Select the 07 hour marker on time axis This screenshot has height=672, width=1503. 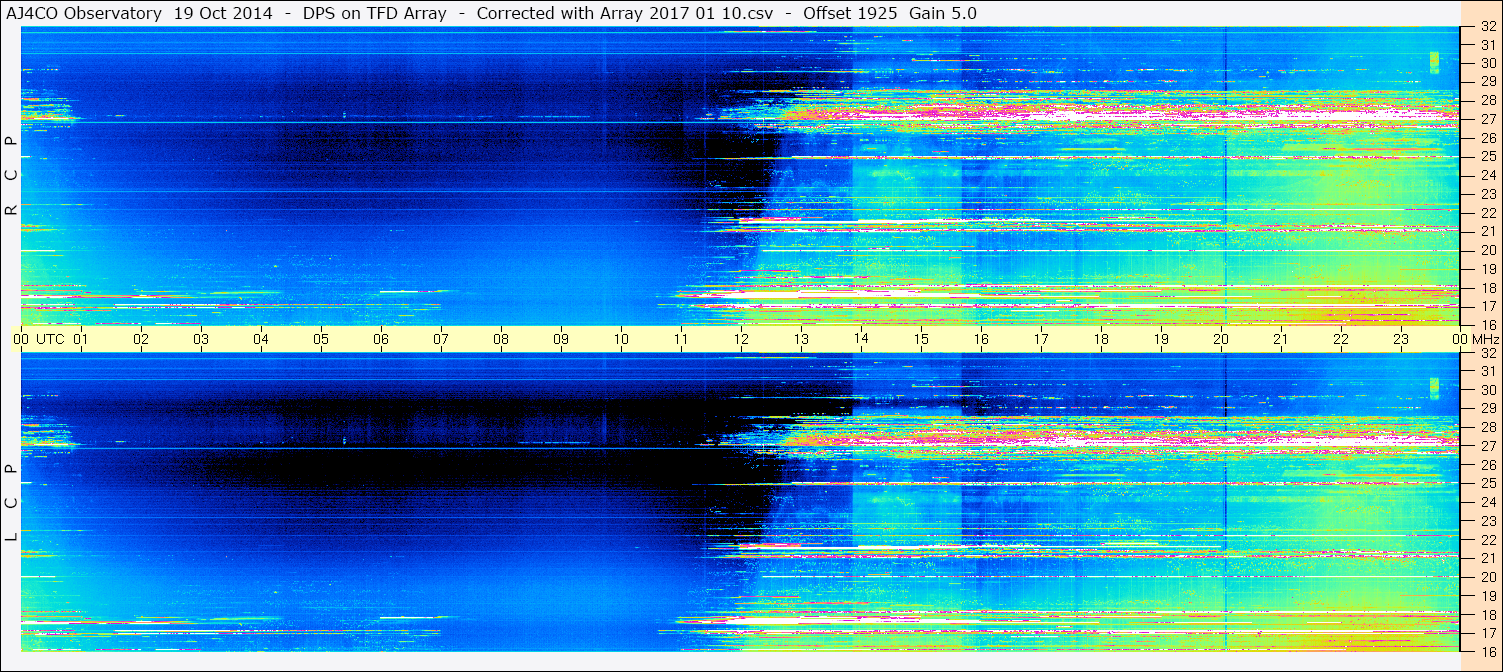(x=441, y=339)
